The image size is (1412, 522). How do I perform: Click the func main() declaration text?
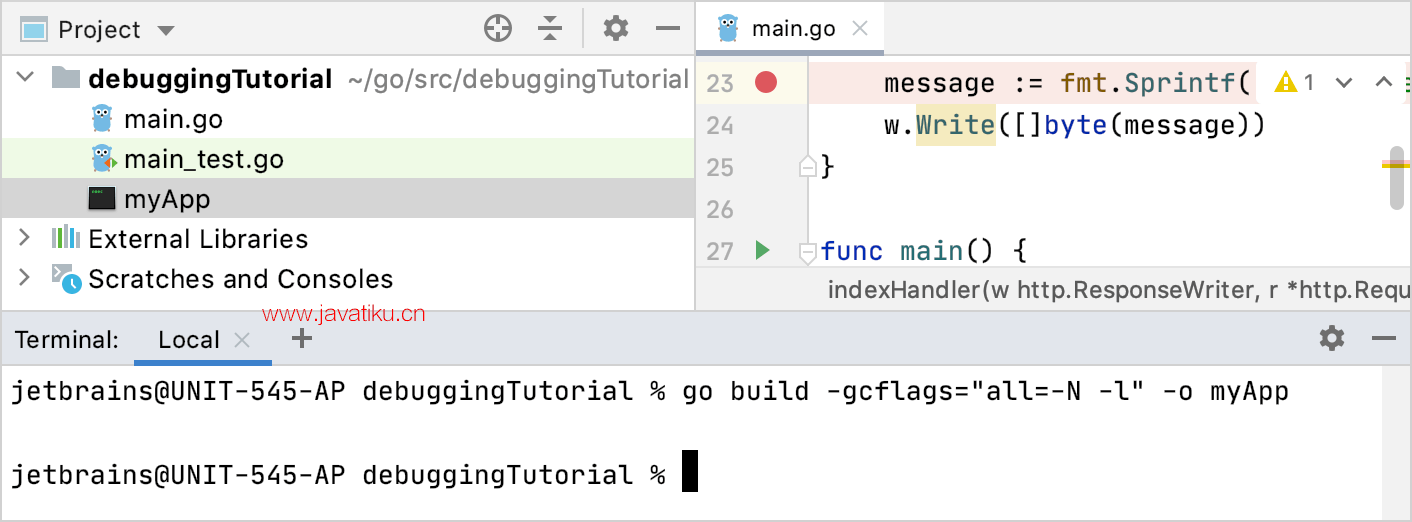tap(924, 251)
